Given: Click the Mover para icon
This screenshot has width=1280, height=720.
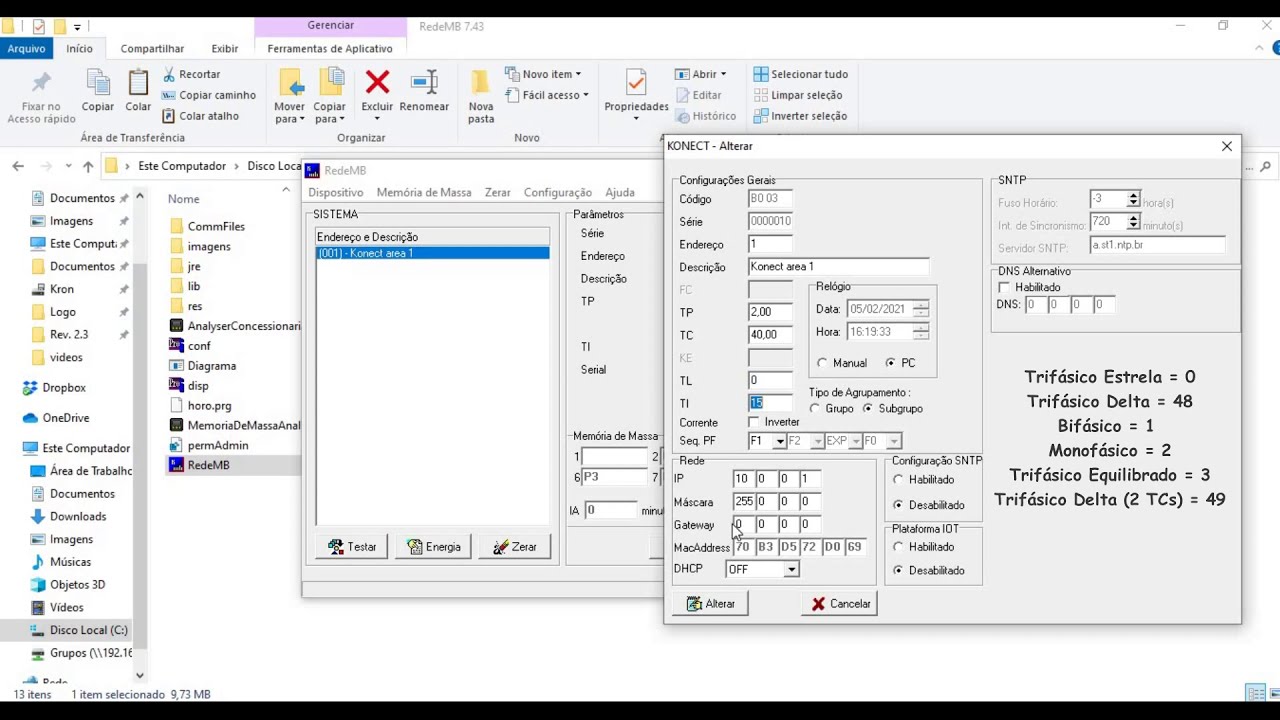Looking at the screenshot, I should tap(290, 83).
